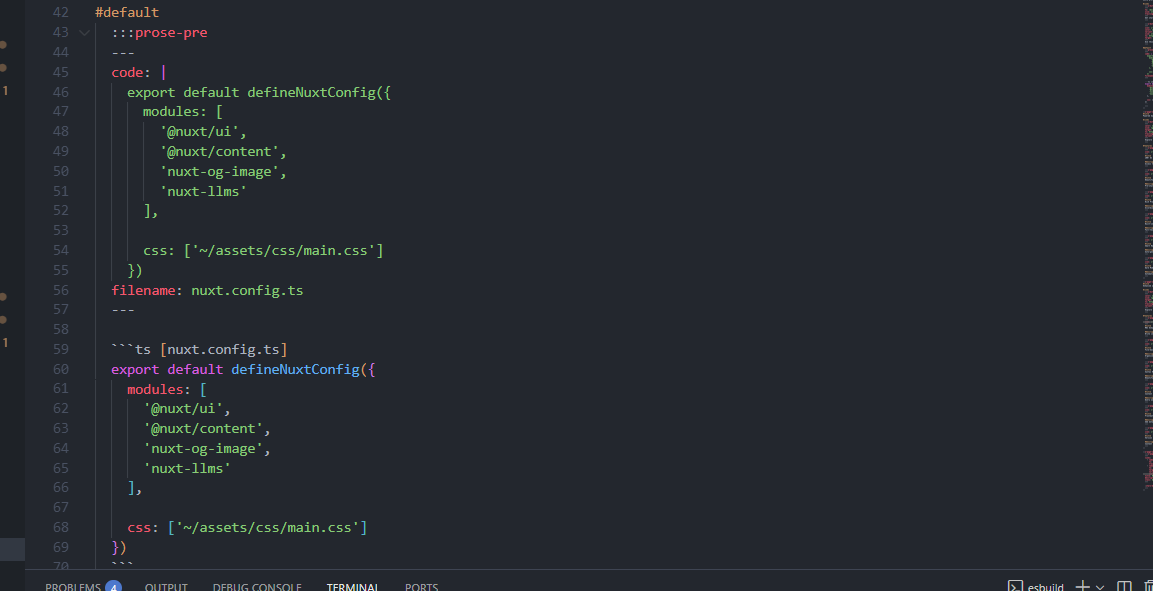This screenshot has height=591, width=1153.
Task: Click line number 46 in gutter
Action: pos(61,92)
